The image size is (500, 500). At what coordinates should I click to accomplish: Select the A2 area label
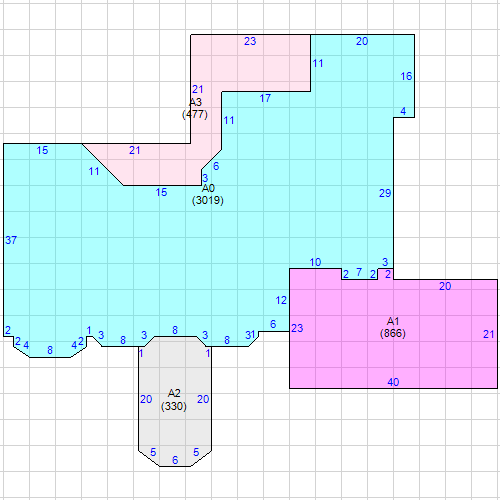click(174, 393)
